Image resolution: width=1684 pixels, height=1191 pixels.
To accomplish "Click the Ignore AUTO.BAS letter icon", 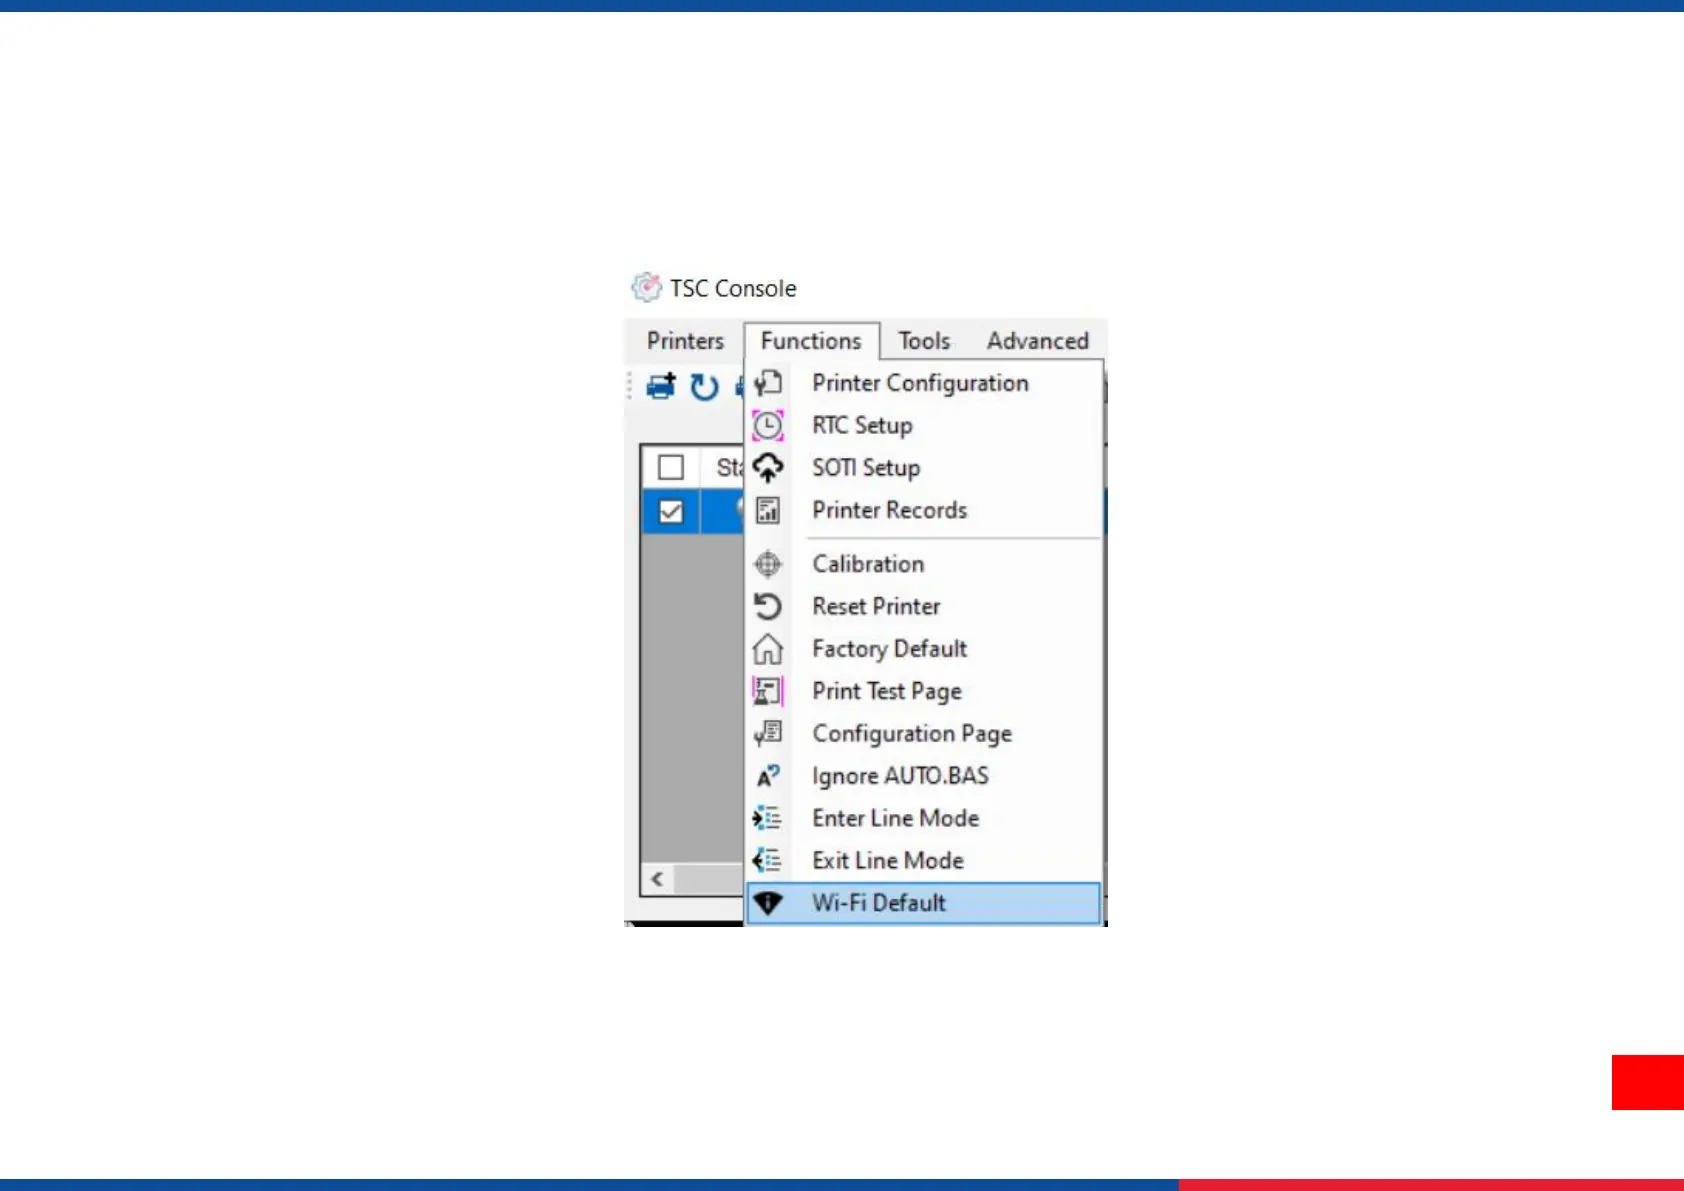I will (768, 776).
